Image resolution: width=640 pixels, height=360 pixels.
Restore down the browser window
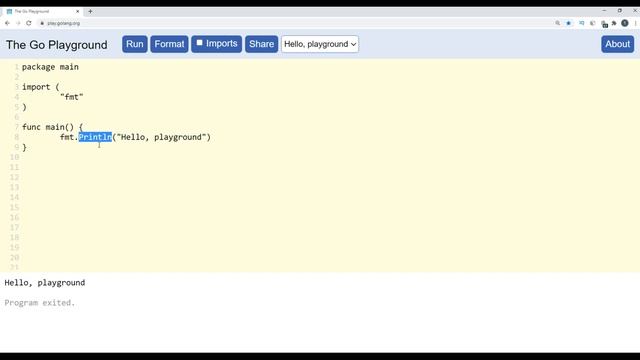pyautogui.click(x=620, y=10)
